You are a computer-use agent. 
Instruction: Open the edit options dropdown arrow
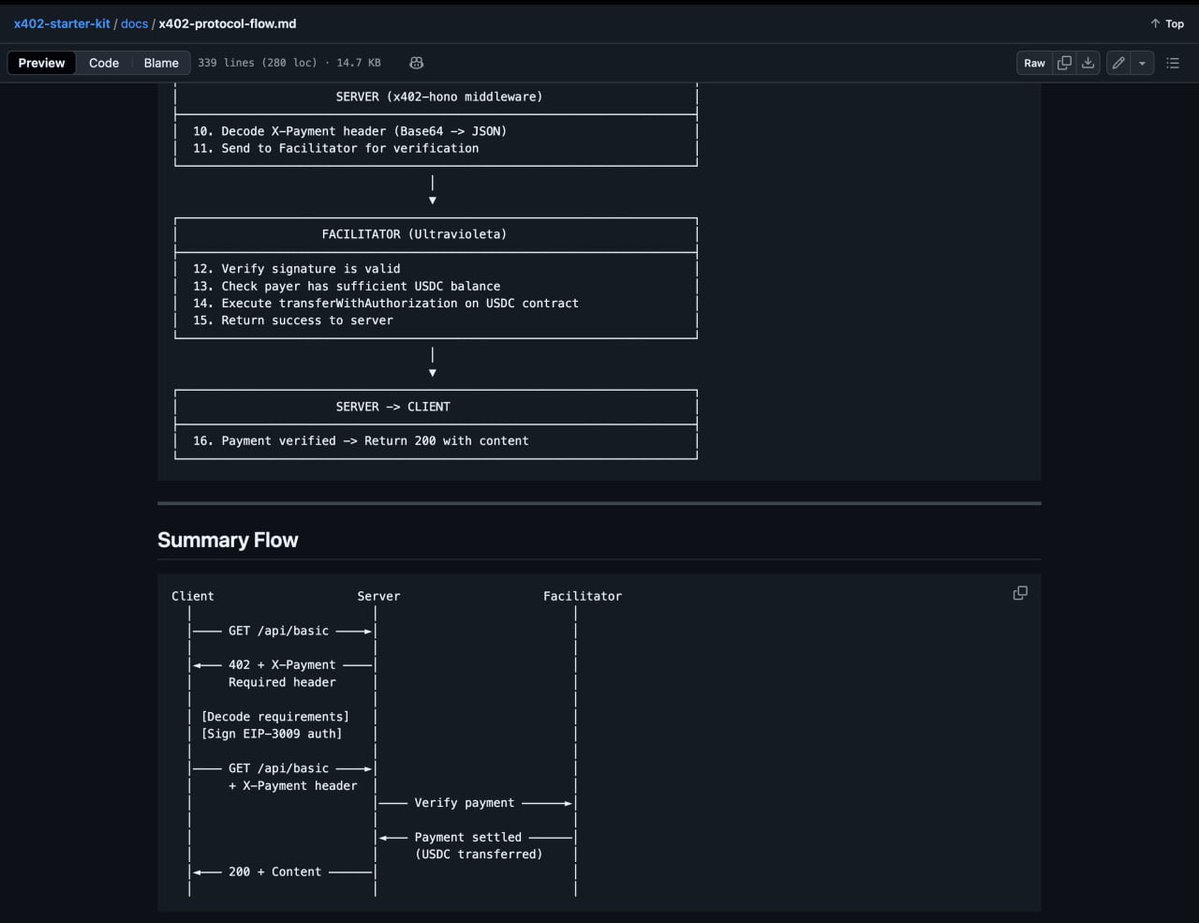pos(1141,62)
